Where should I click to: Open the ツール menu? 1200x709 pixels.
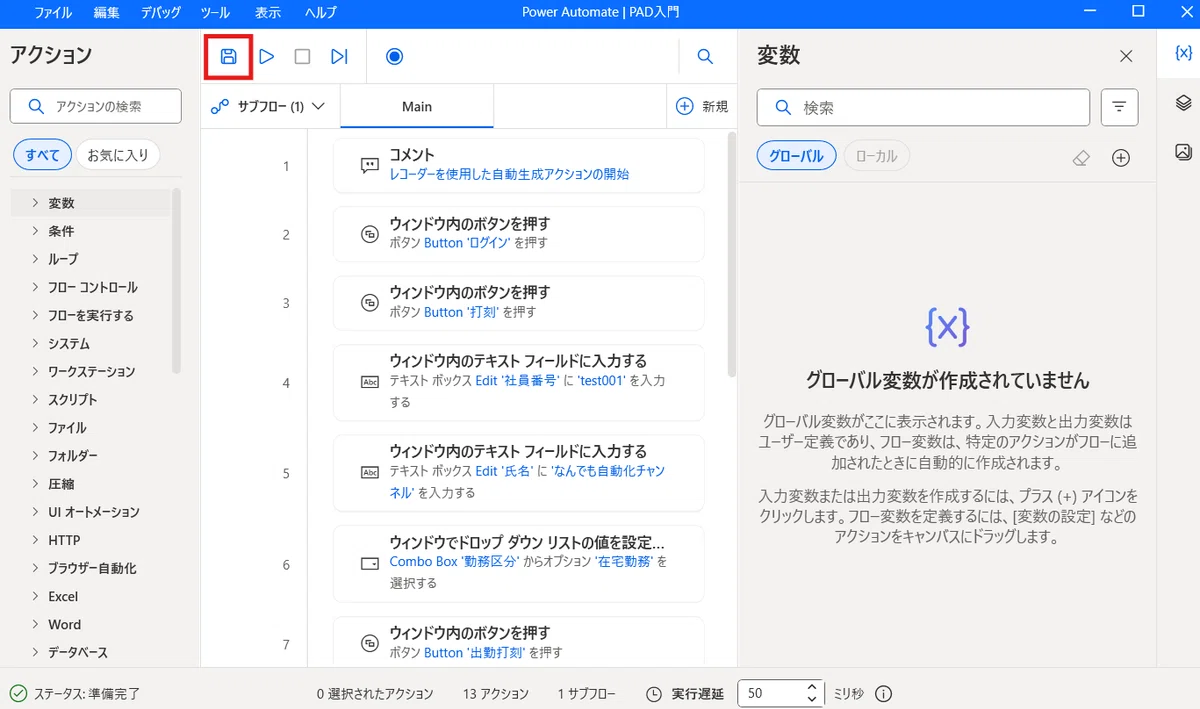pos(215,13)
